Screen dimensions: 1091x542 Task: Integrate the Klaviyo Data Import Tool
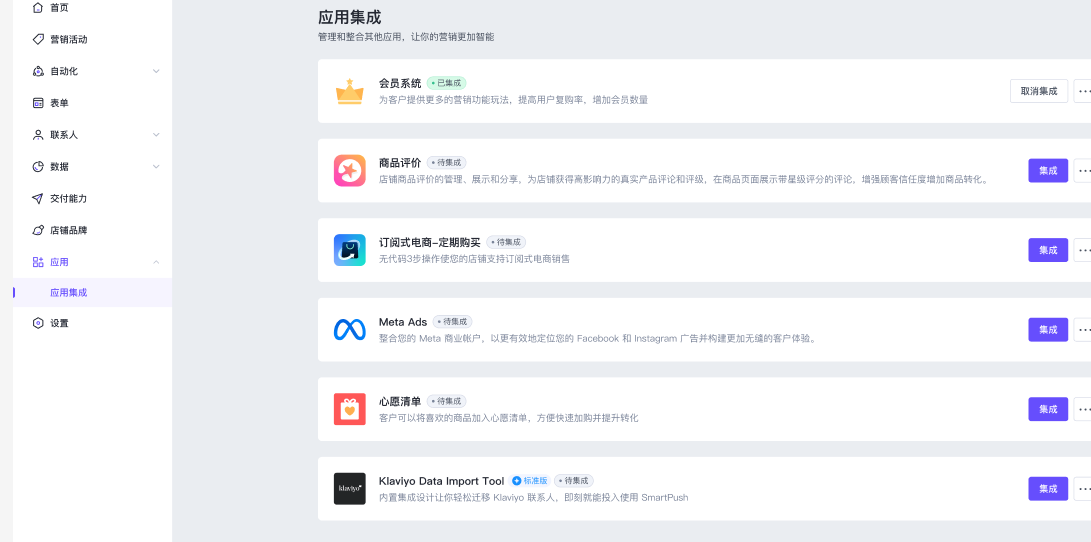click(x=1047, y=489)
